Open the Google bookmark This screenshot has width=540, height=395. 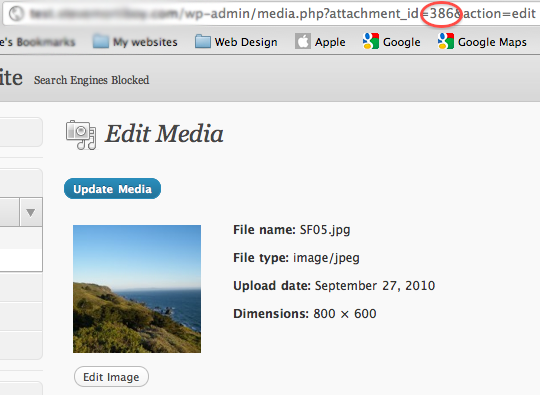tap(392, 42)
